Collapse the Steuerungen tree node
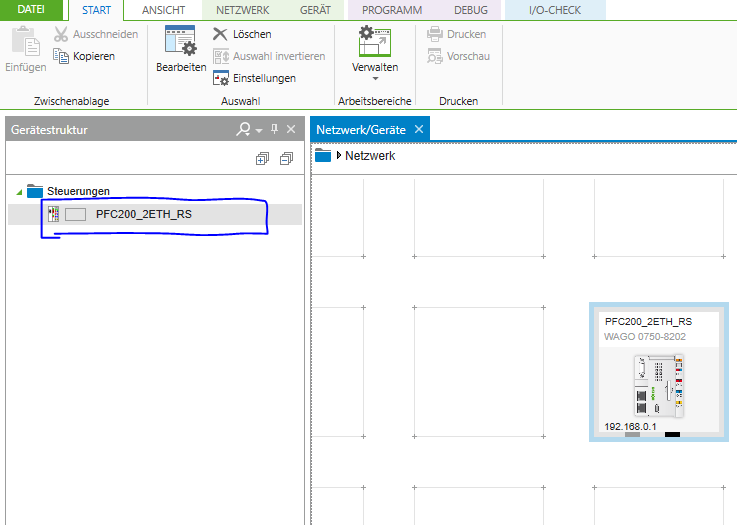 click(19, 191)
